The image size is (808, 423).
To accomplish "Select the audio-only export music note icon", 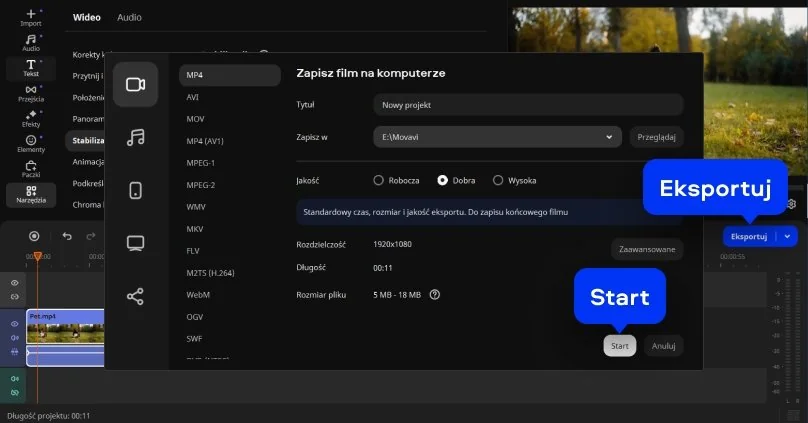I will (x=135, y=137).
